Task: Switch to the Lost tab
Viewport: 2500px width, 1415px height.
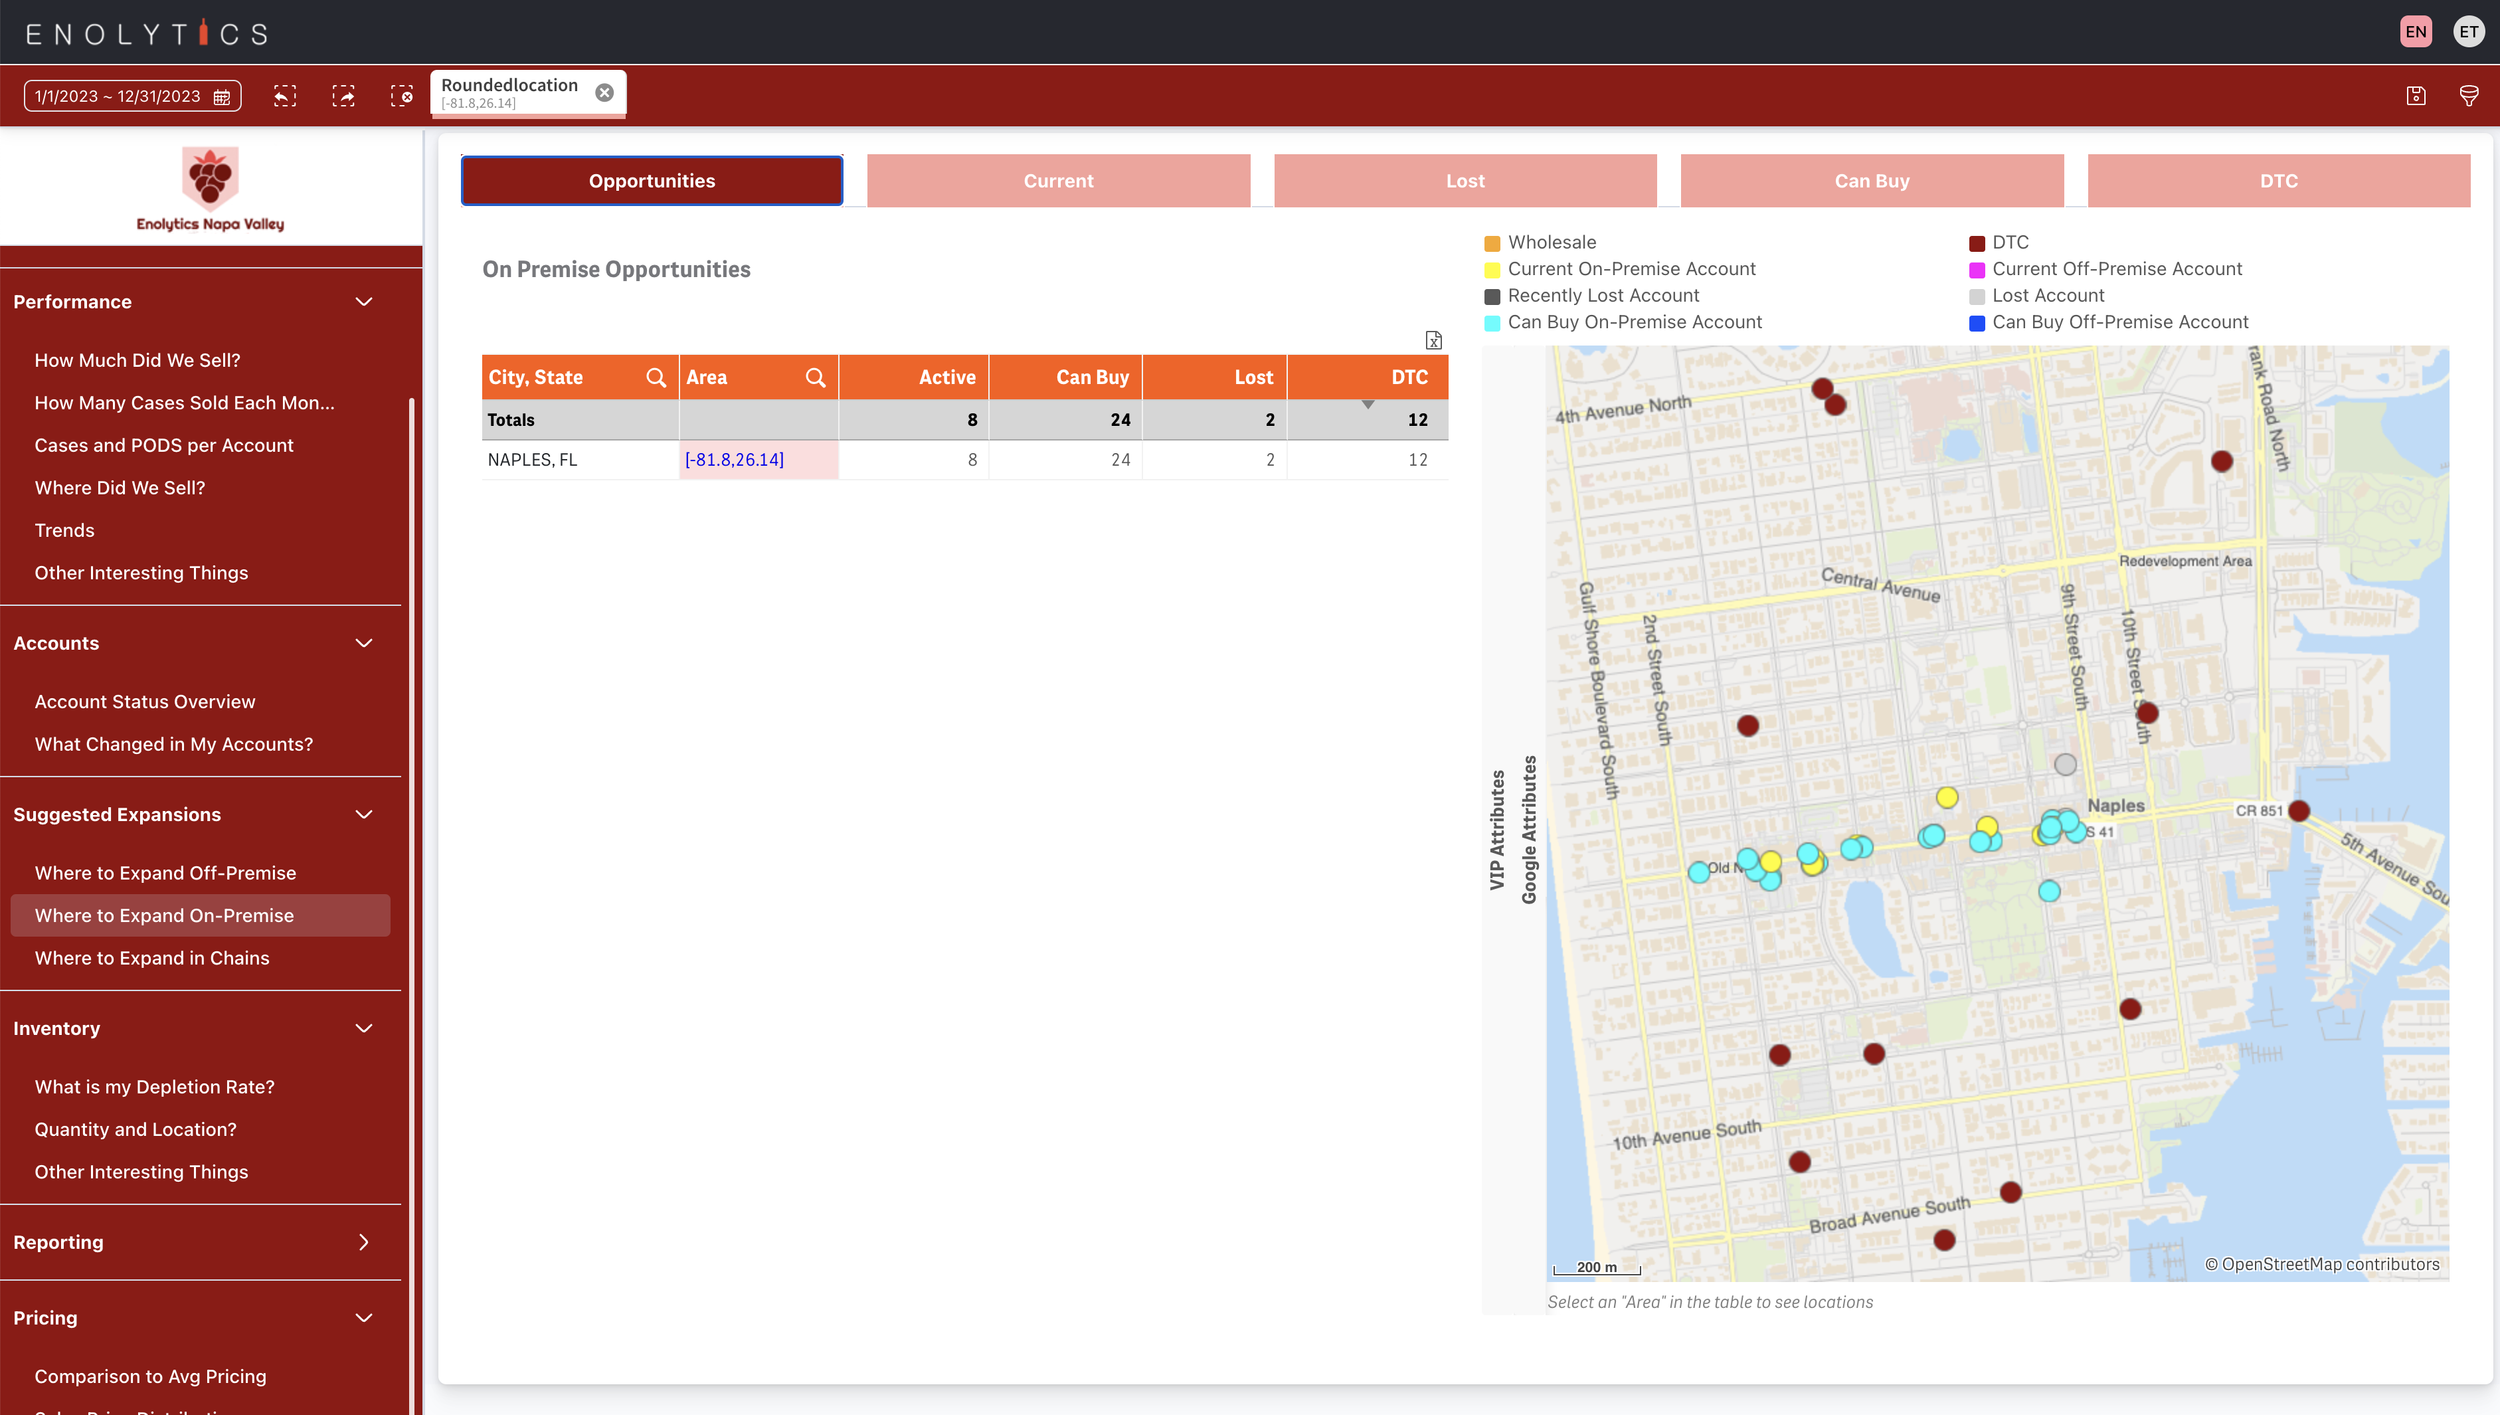Action: [x=1465, y=181]
